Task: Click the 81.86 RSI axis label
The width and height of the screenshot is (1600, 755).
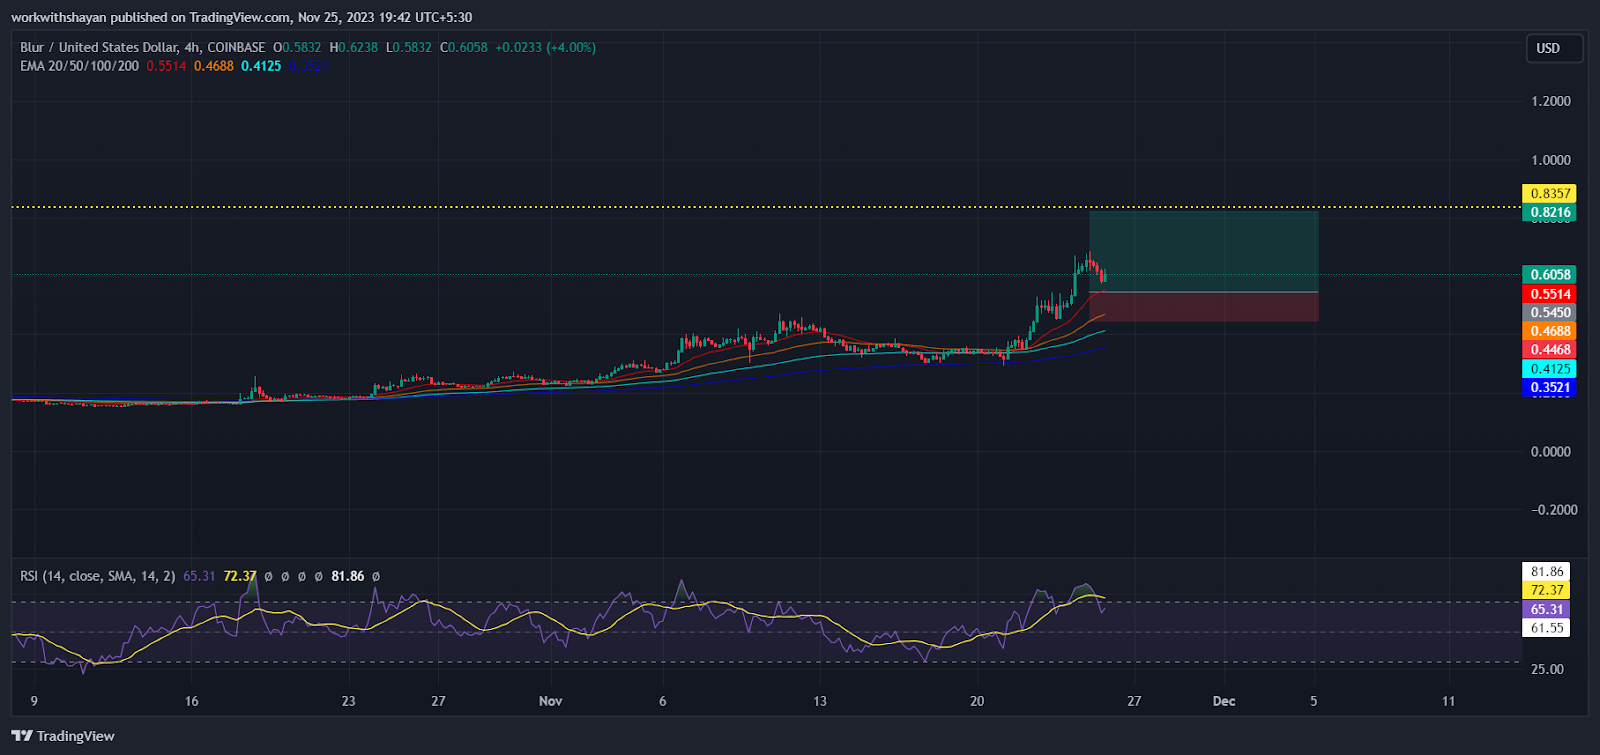Action: [1546, 572]
